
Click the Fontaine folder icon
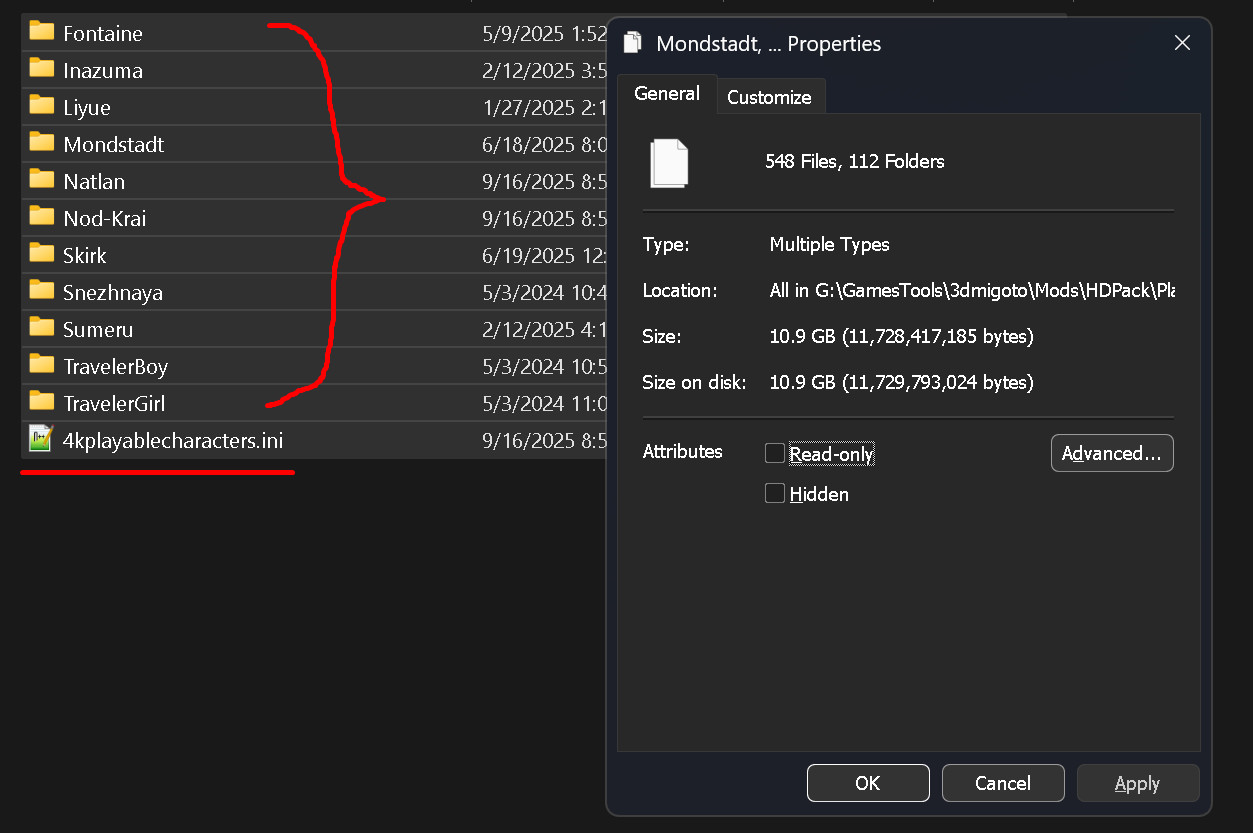click(x=41, y=32)
